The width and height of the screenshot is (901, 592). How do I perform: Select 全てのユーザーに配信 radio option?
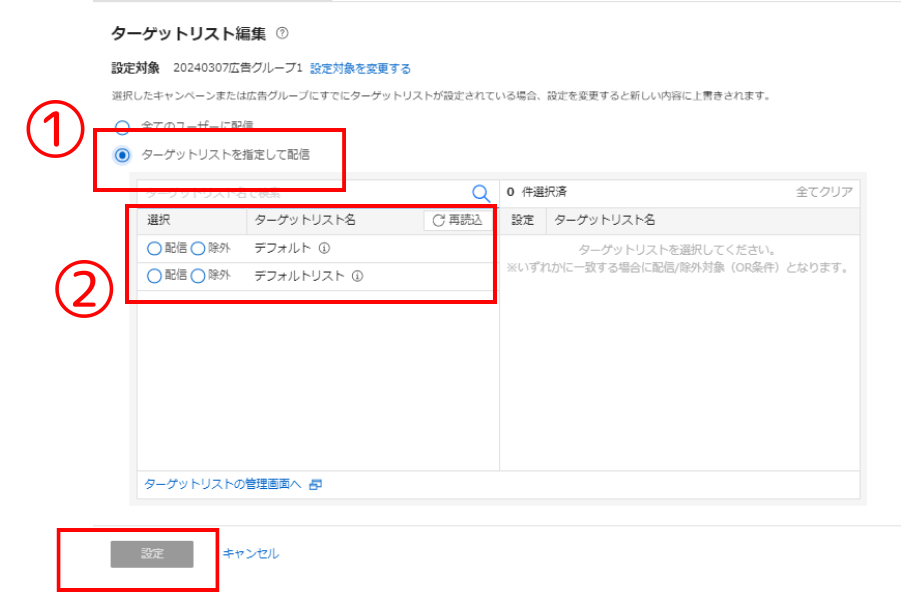coord(122,127)
